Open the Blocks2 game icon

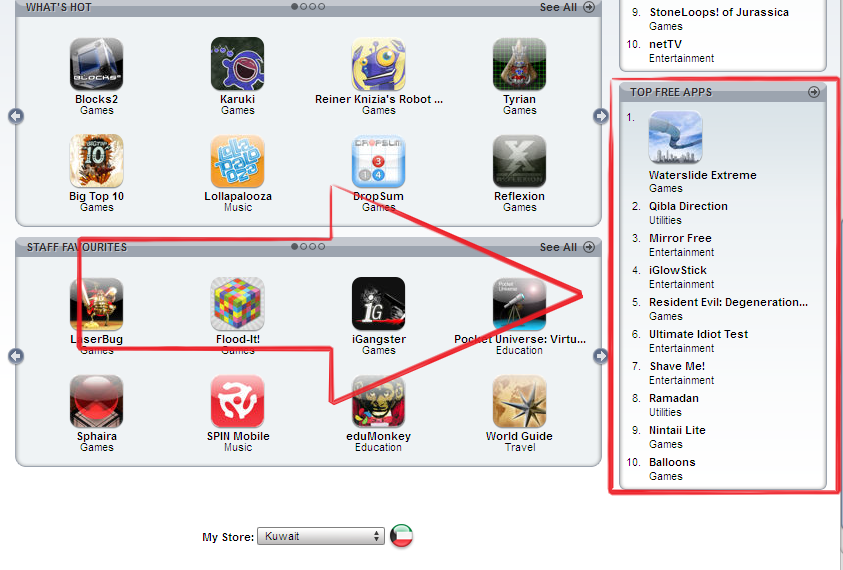(96, 64)
